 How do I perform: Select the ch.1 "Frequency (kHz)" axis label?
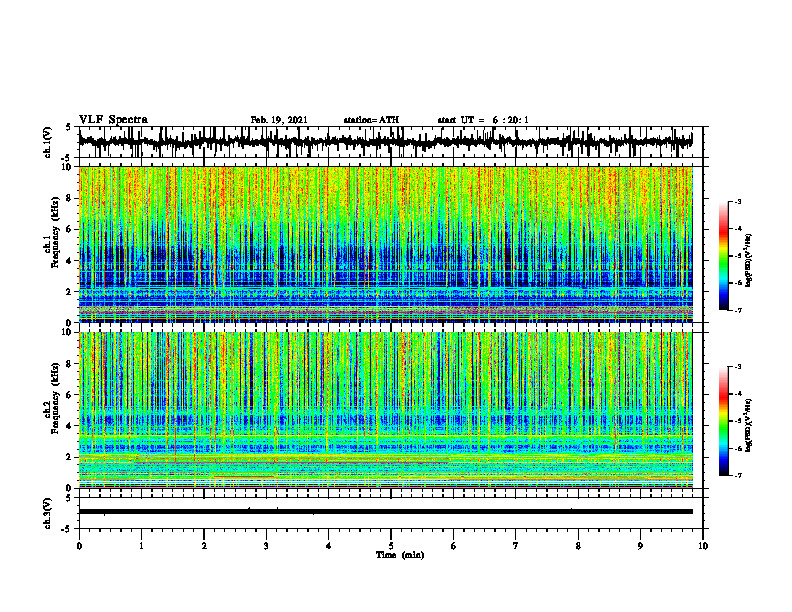[x=55, y=231]
